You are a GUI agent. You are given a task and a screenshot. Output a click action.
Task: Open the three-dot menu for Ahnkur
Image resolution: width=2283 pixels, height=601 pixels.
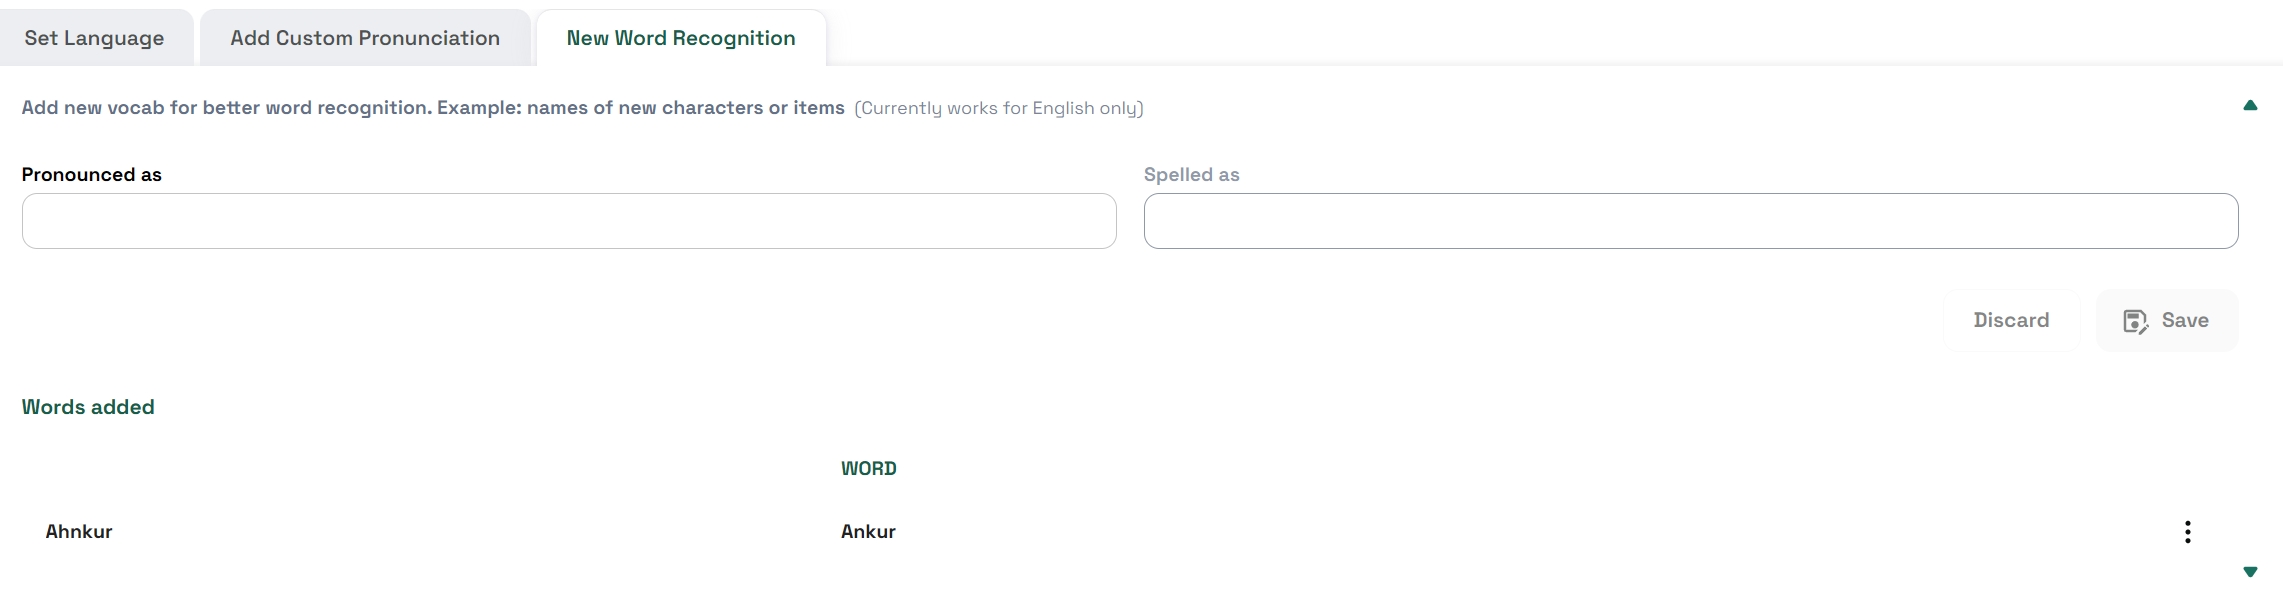tap(2188, 532)
